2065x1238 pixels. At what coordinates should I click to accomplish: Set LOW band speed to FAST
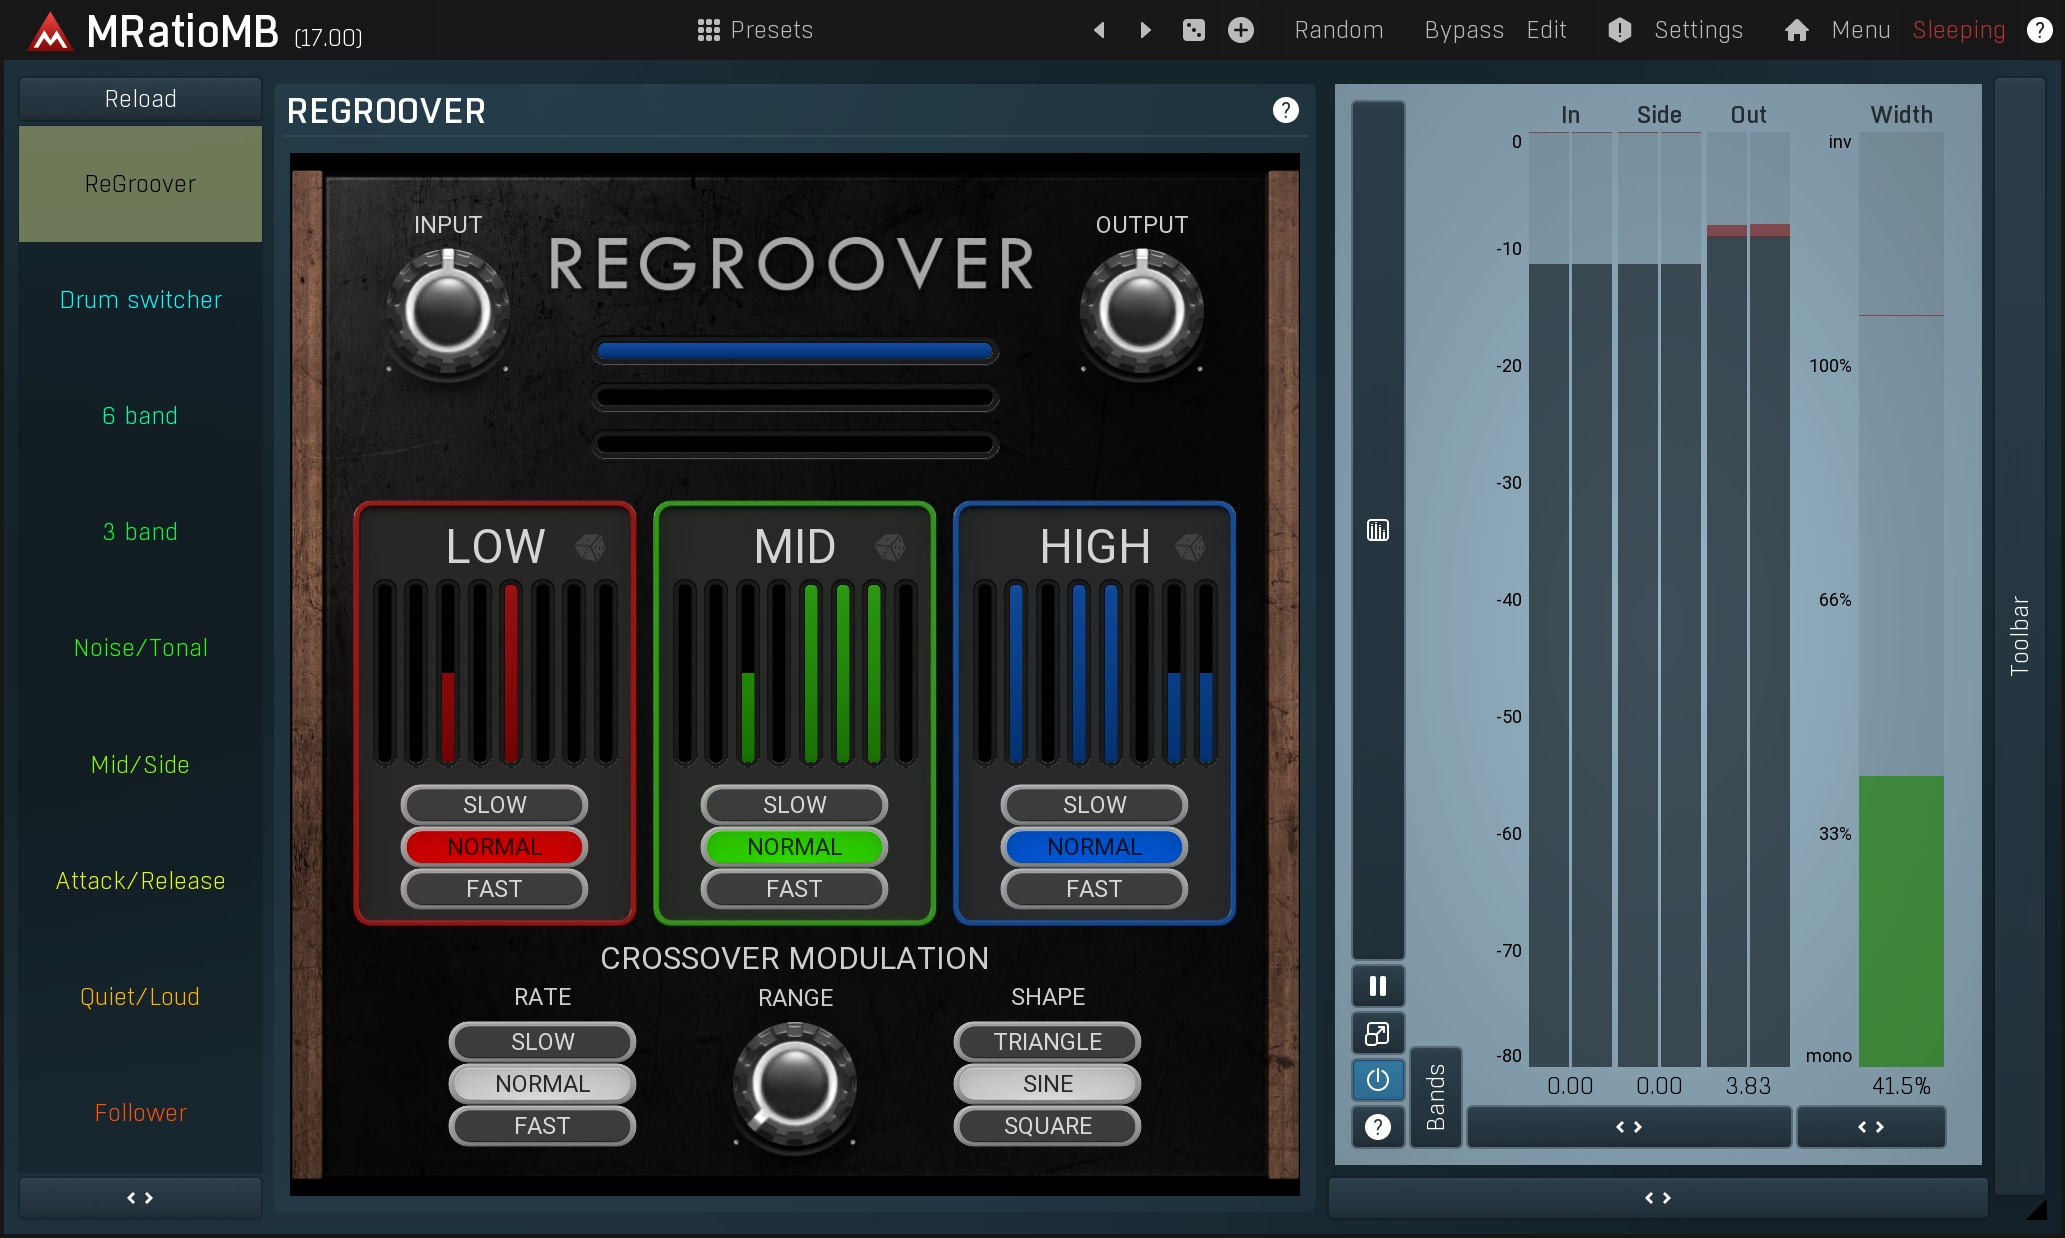click(x=494, y=889)
